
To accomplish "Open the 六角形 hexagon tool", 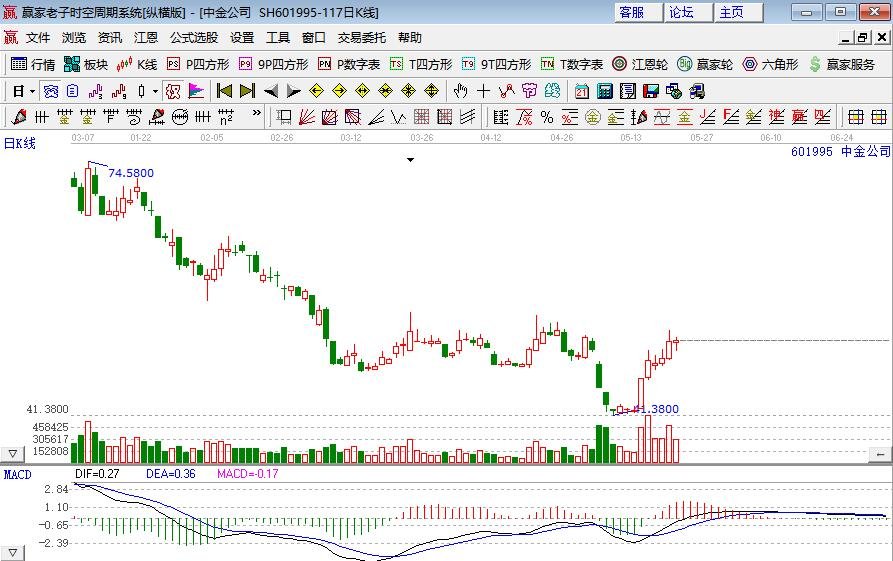I will [x=771, y=64].
